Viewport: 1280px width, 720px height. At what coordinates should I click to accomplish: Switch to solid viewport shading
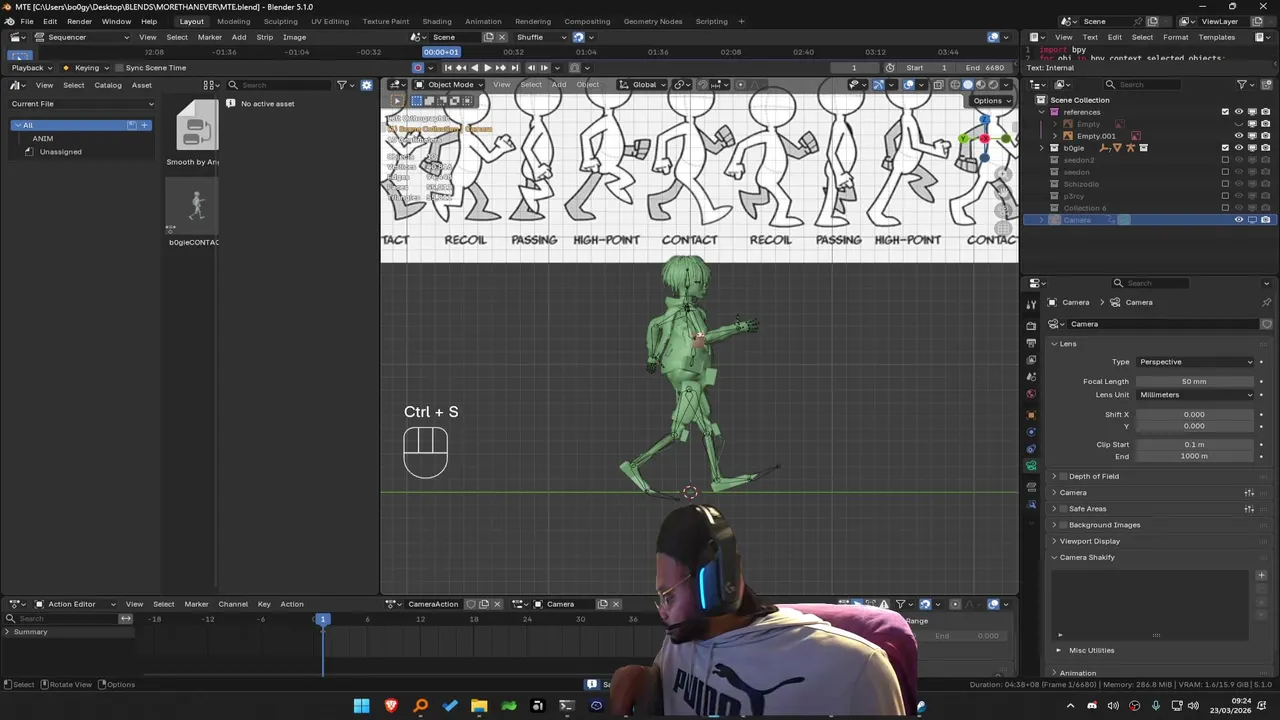coord(967,85)
